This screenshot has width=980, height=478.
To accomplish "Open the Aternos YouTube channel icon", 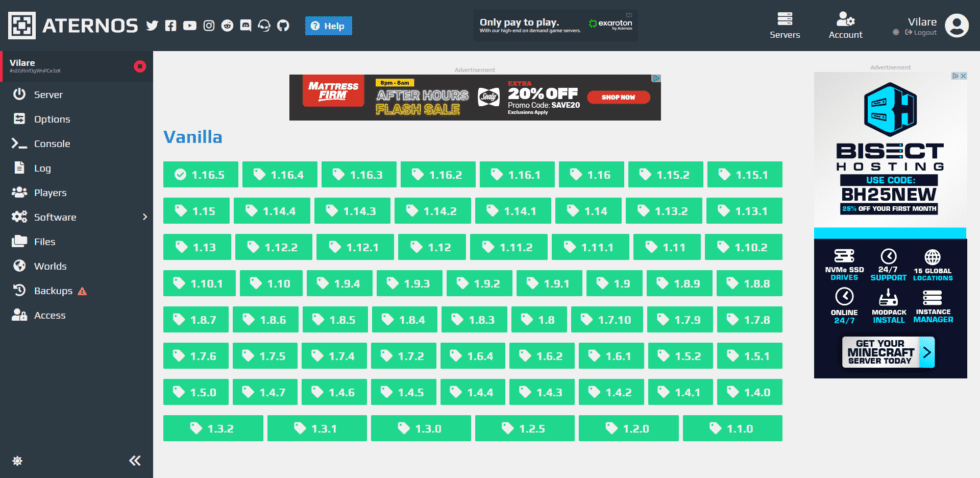I will [189, 26].
